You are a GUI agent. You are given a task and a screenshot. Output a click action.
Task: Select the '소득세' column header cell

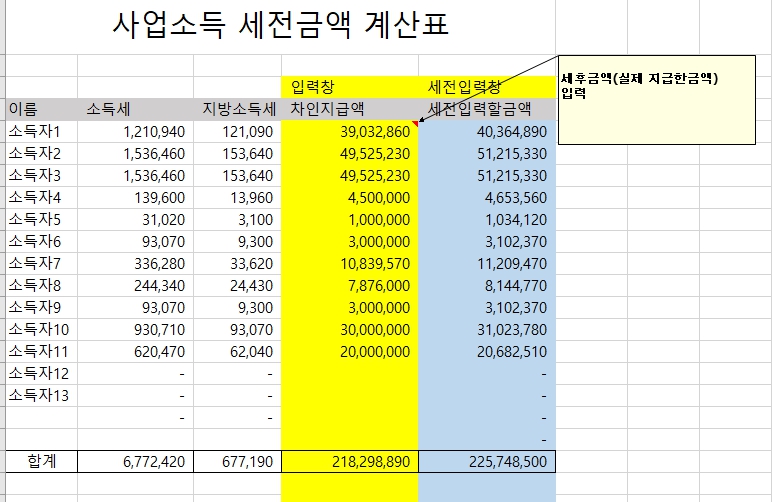[x=135, y=109]
